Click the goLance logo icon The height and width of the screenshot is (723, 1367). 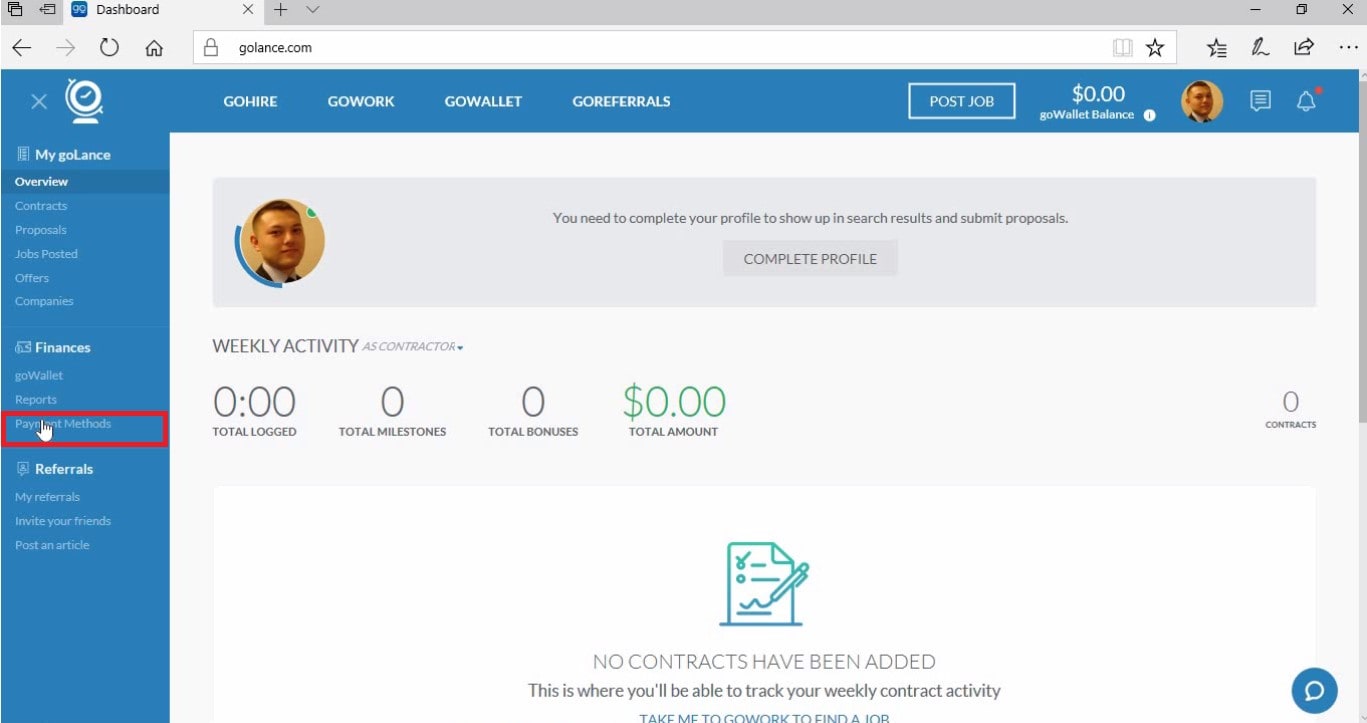coord(85,100)
